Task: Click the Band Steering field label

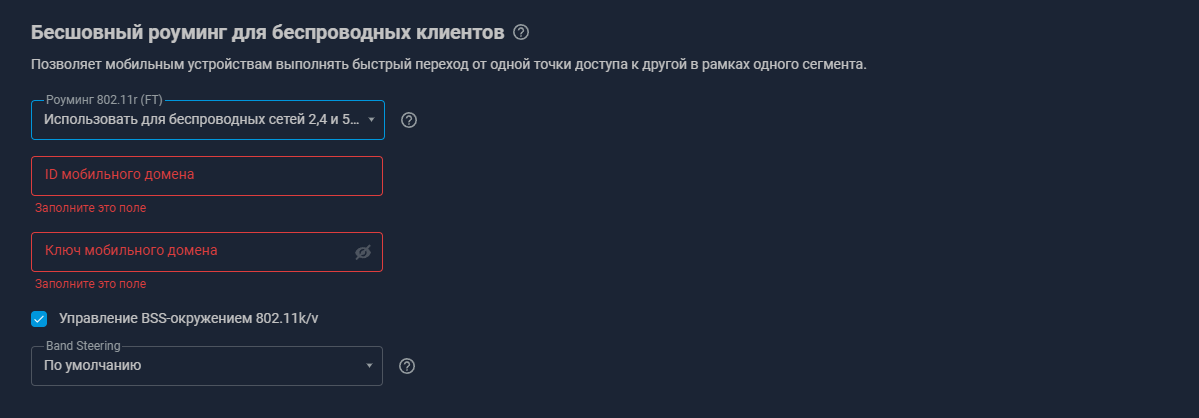Action: tap(83, 346)
